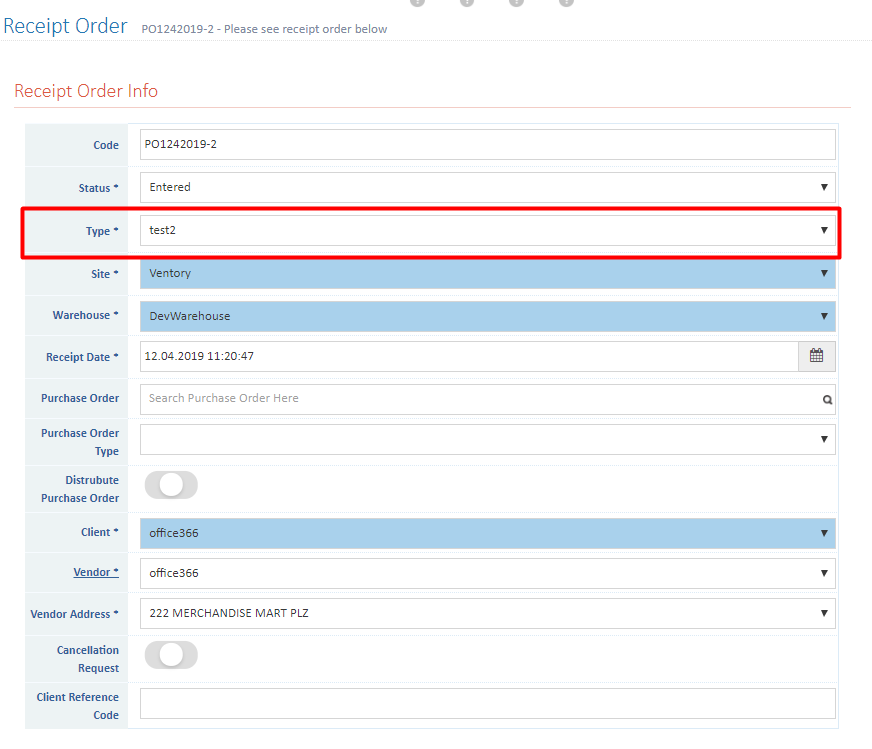Open the empty Purchase Order Type dropdown
The width and height of the screenshot is (872, 749).
[x=824, y=441]
